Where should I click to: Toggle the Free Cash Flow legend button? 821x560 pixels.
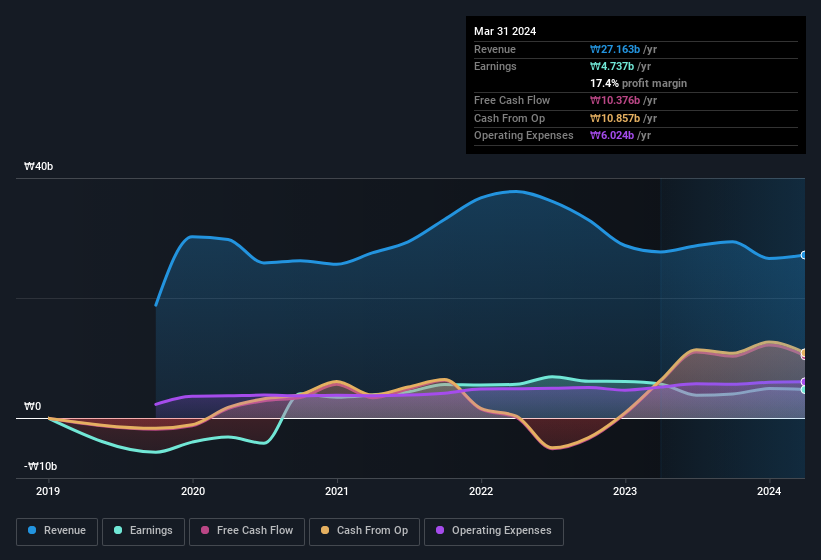click(247, 531)
